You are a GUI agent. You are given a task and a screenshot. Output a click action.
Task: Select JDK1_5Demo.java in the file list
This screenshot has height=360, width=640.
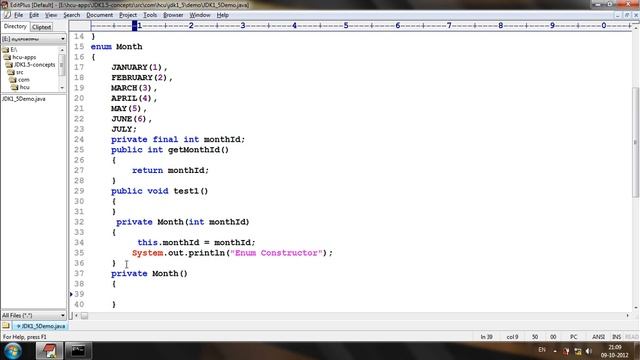24,99
